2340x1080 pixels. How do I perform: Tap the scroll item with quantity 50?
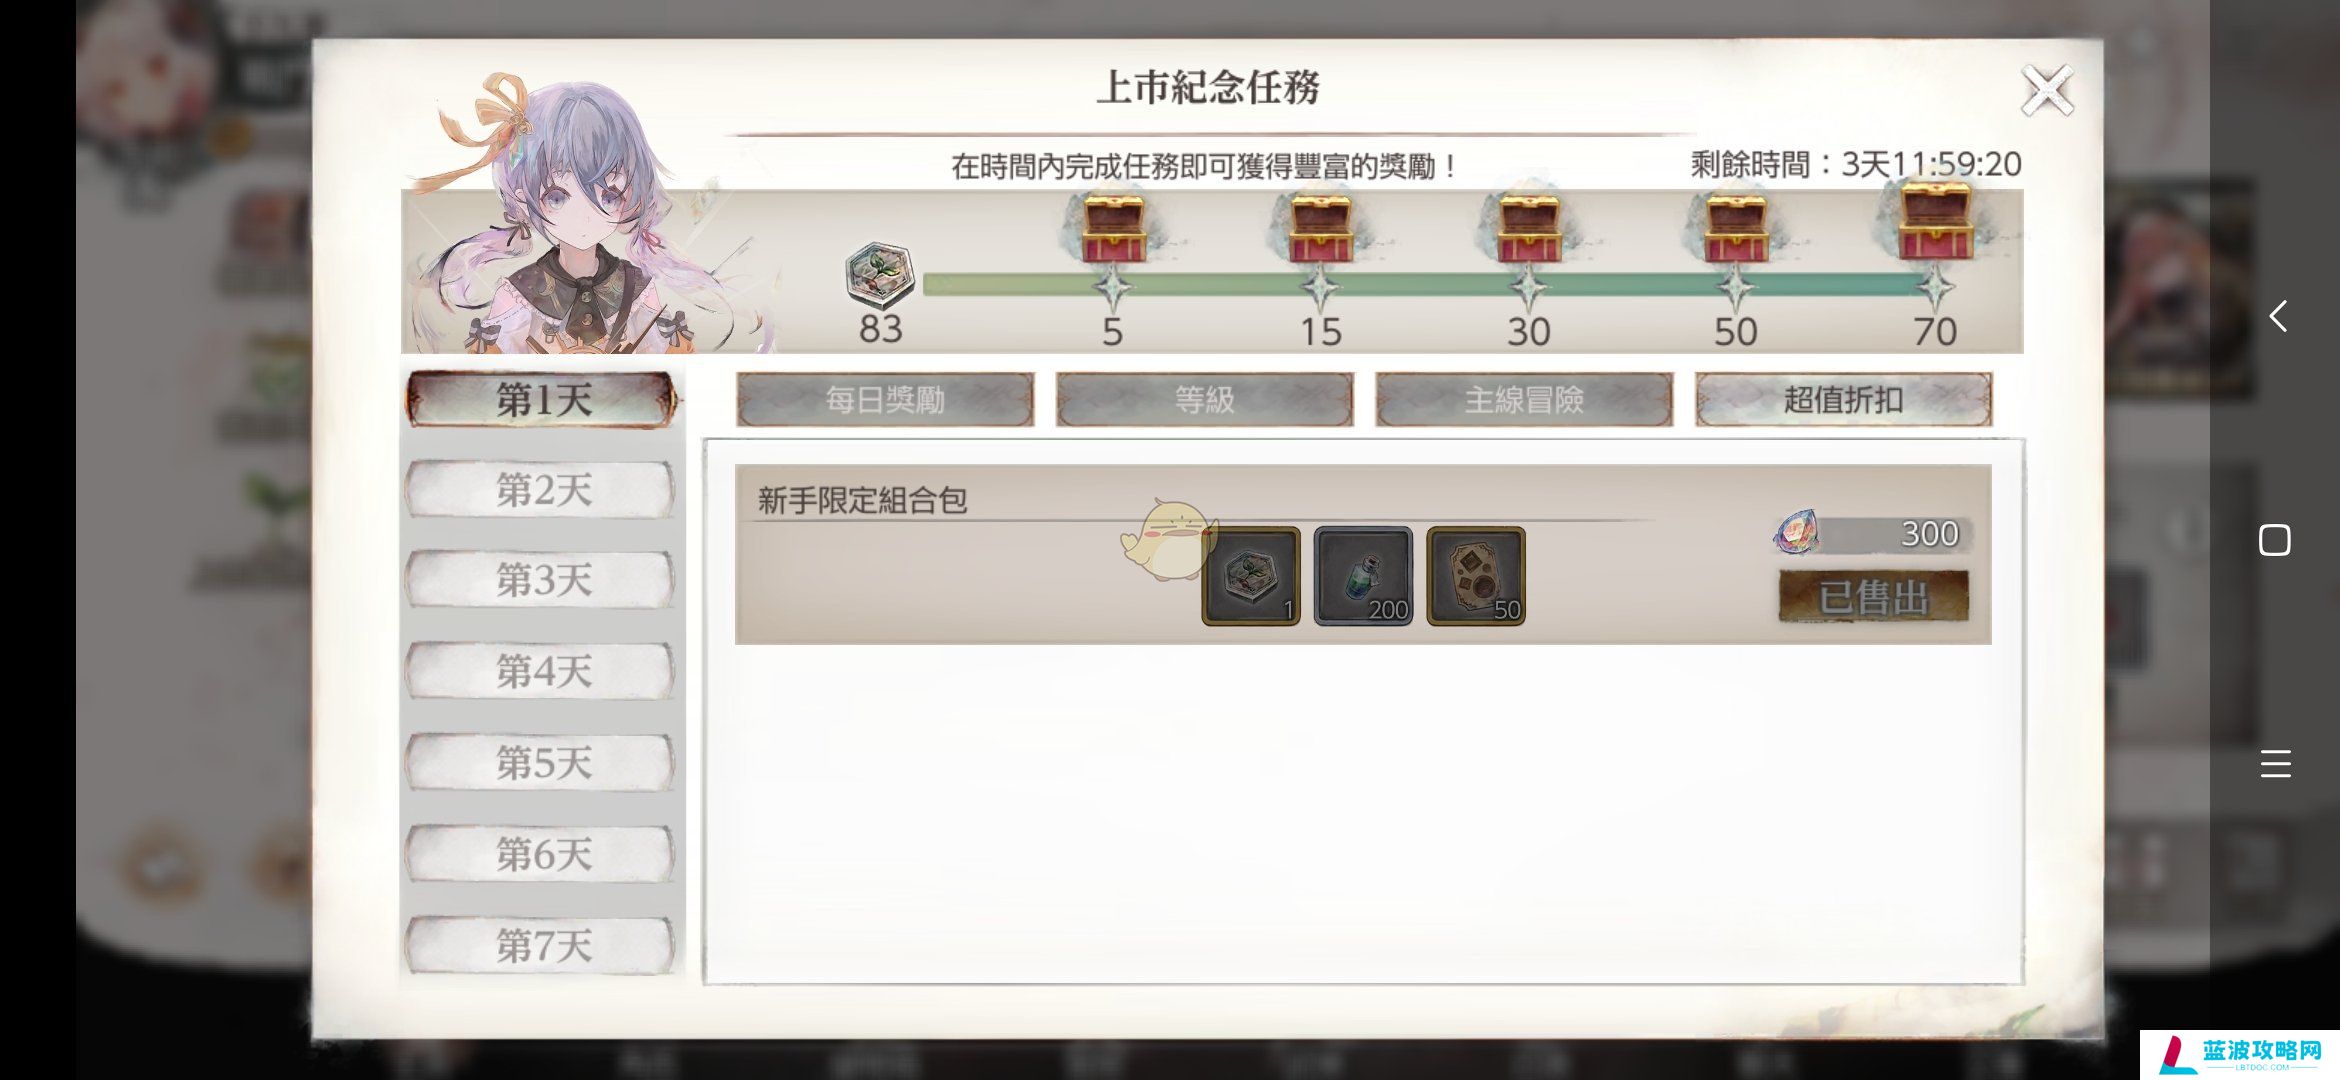tap(1476, 576)
